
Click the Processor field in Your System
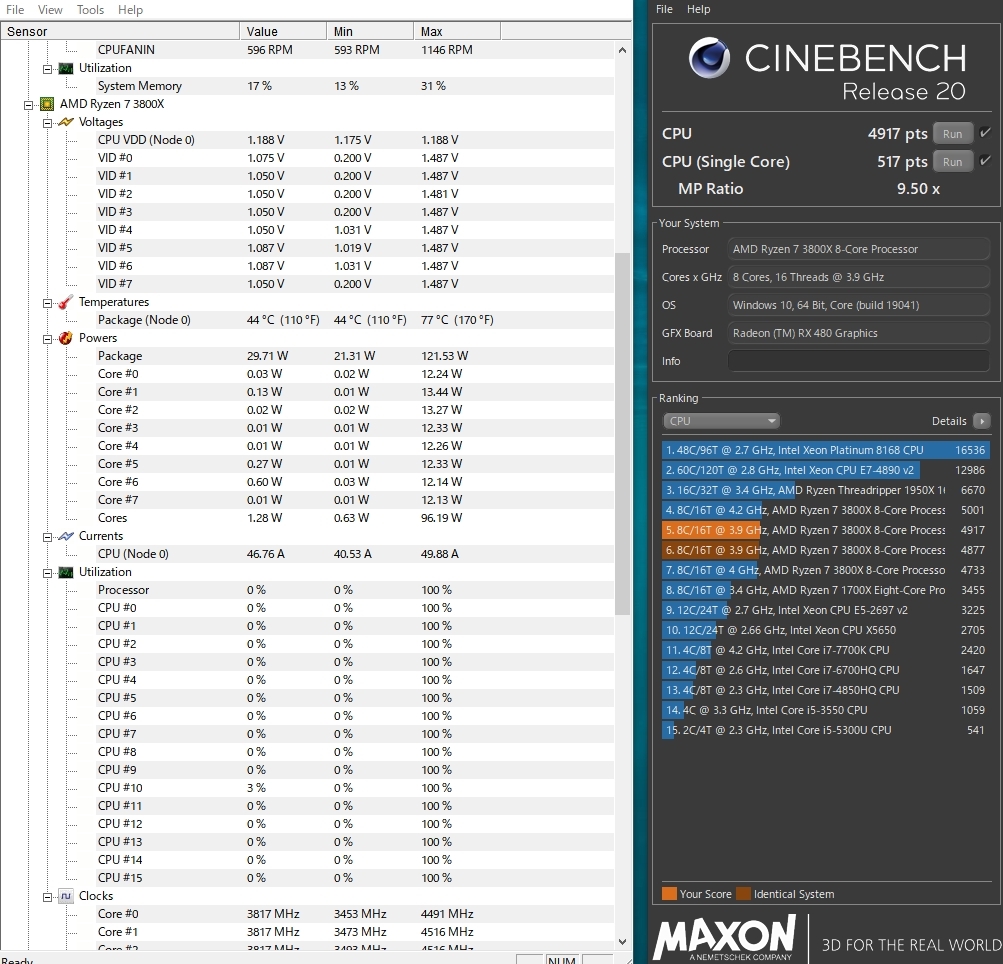coord(858,249)
